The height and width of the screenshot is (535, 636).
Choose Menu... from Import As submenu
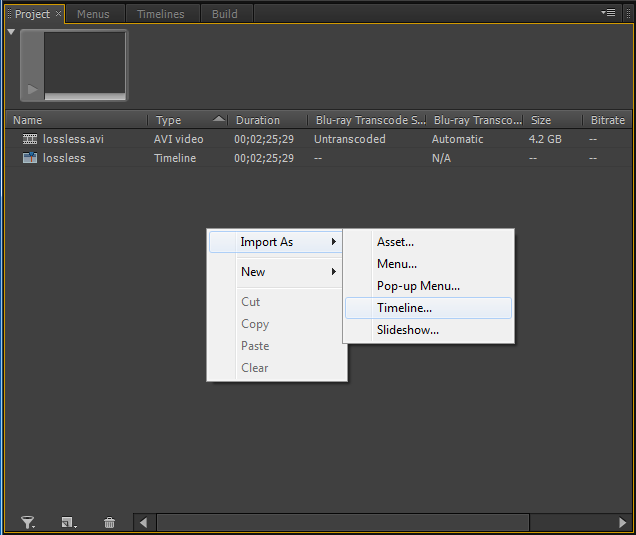428,264
